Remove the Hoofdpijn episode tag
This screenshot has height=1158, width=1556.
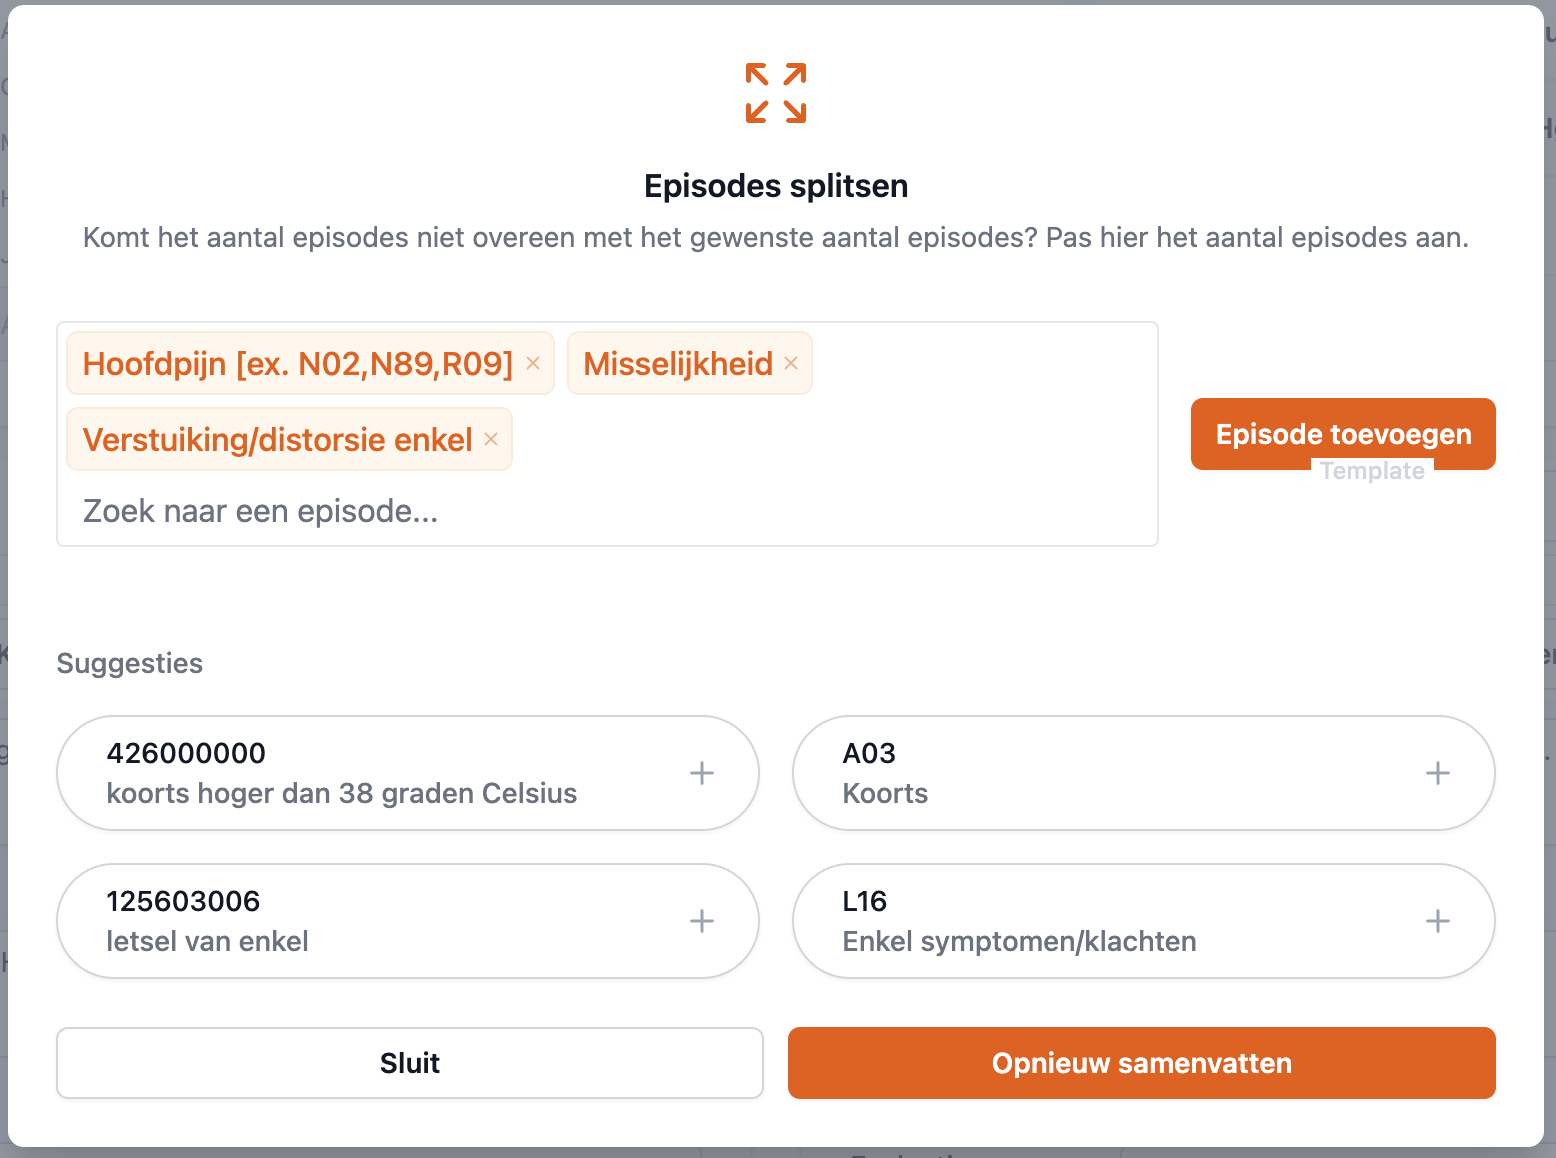[x=533, y=363]
